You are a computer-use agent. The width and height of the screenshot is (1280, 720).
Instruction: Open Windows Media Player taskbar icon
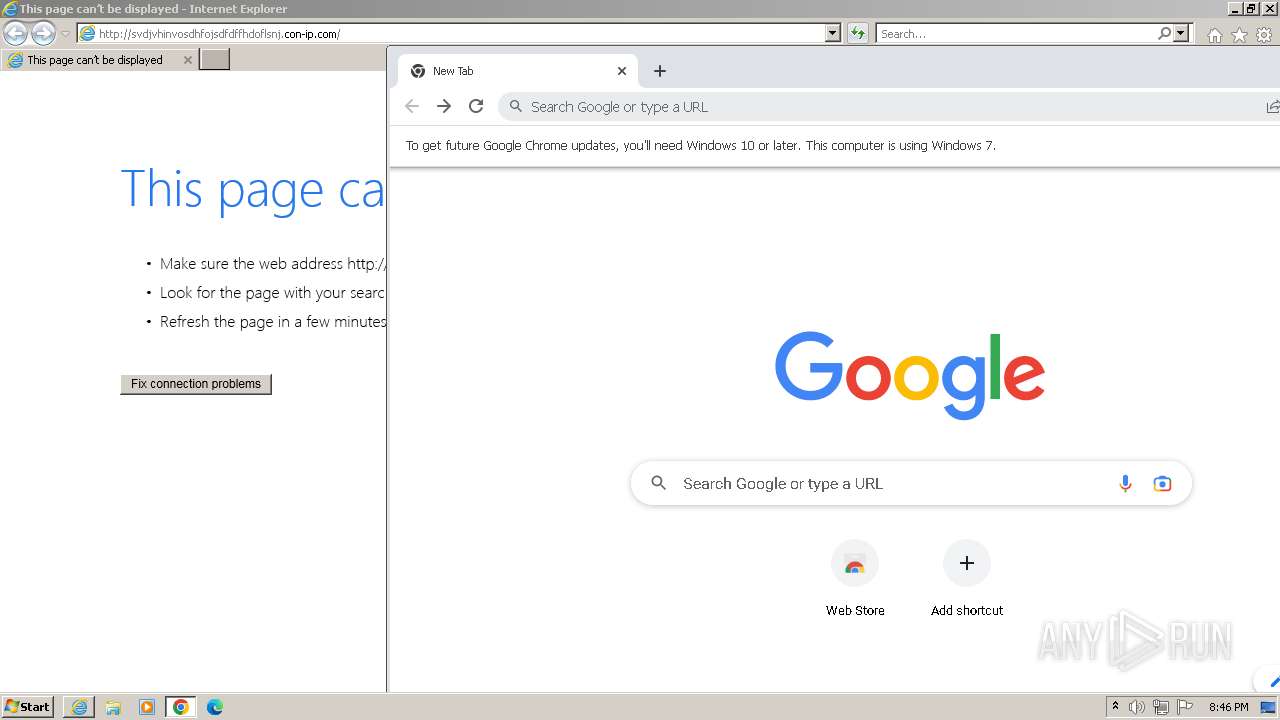coord(147,707)
